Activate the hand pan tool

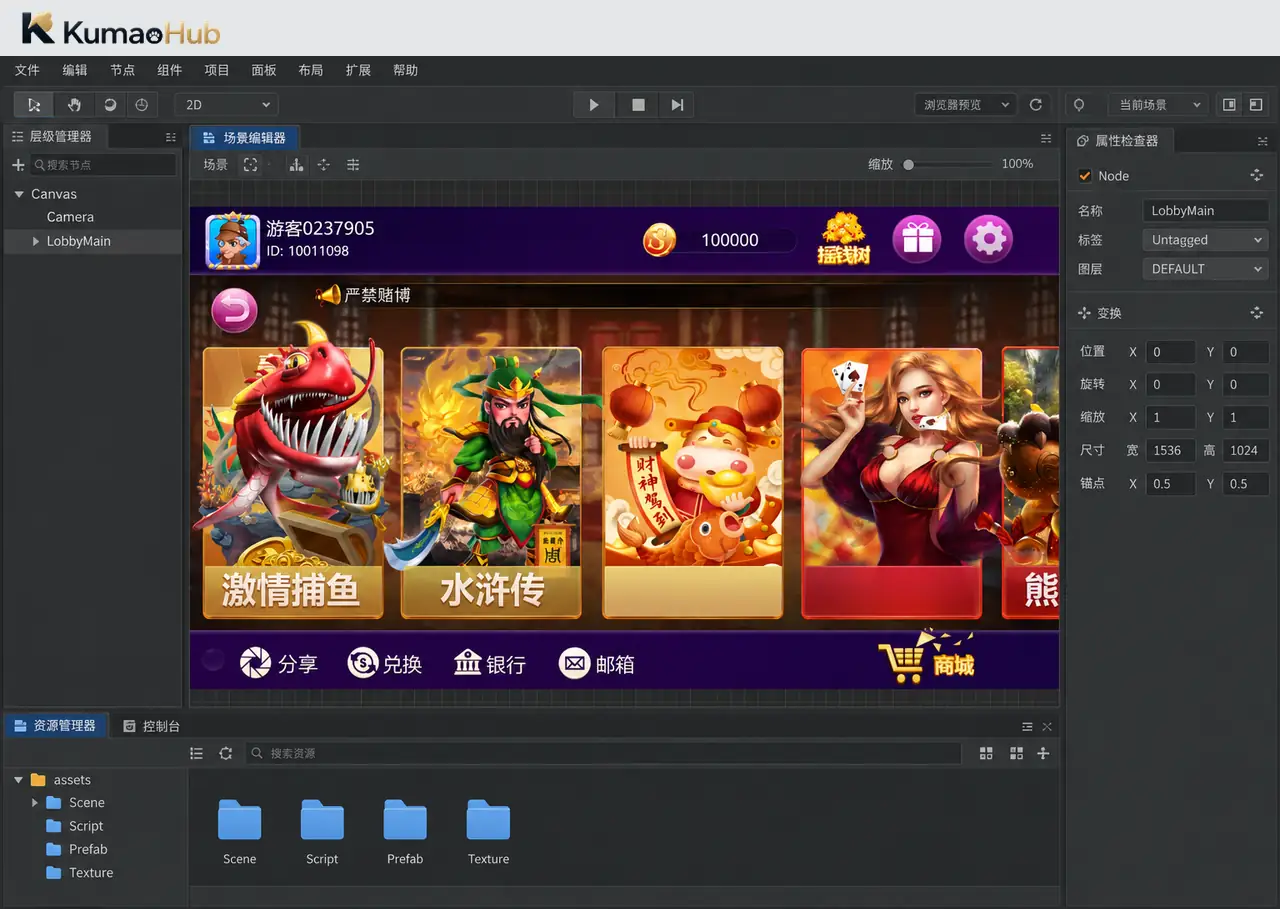click(74, 105)
